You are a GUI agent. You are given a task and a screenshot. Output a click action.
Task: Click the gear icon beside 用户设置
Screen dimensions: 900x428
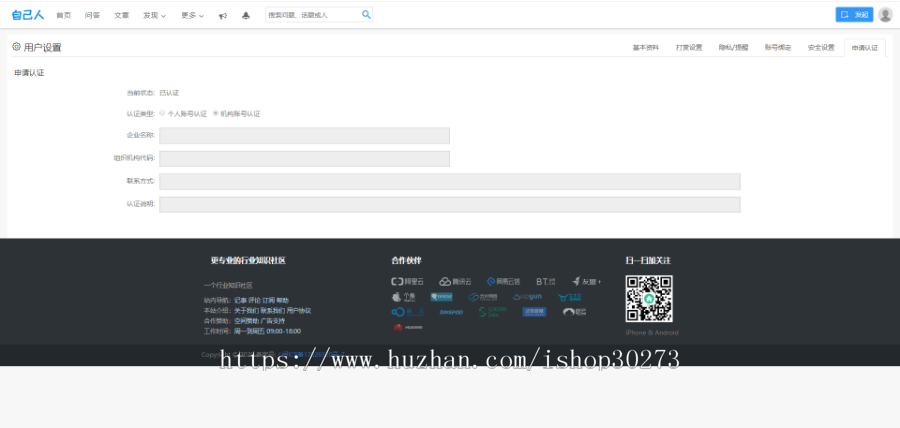tap(16, 46)
